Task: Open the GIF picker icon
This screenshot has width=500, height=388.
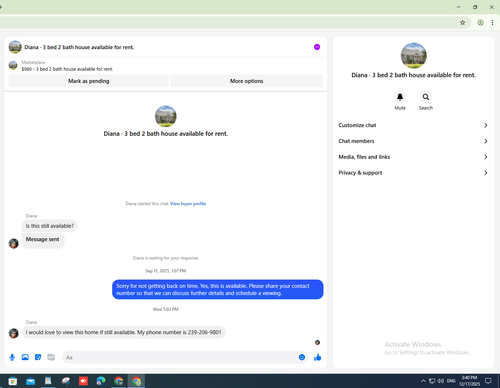Action: point(51,357)
